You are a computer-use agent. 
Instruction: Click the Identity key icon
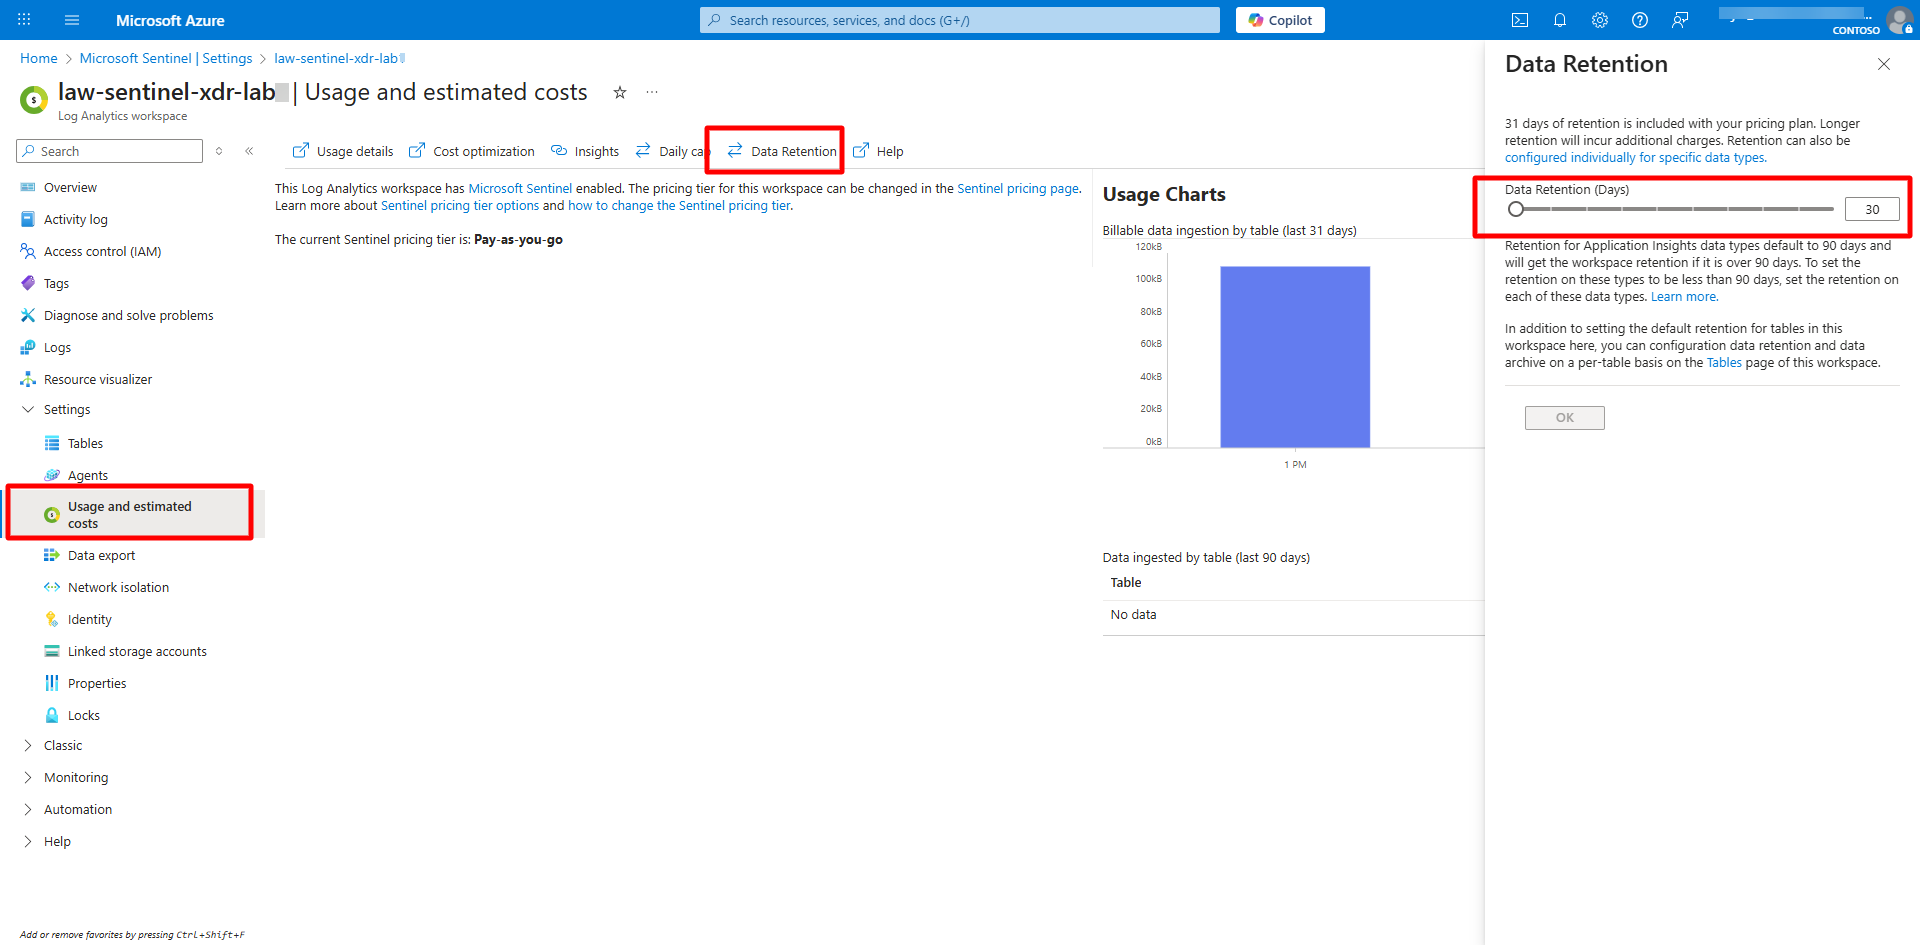click(x=52, y=619)
